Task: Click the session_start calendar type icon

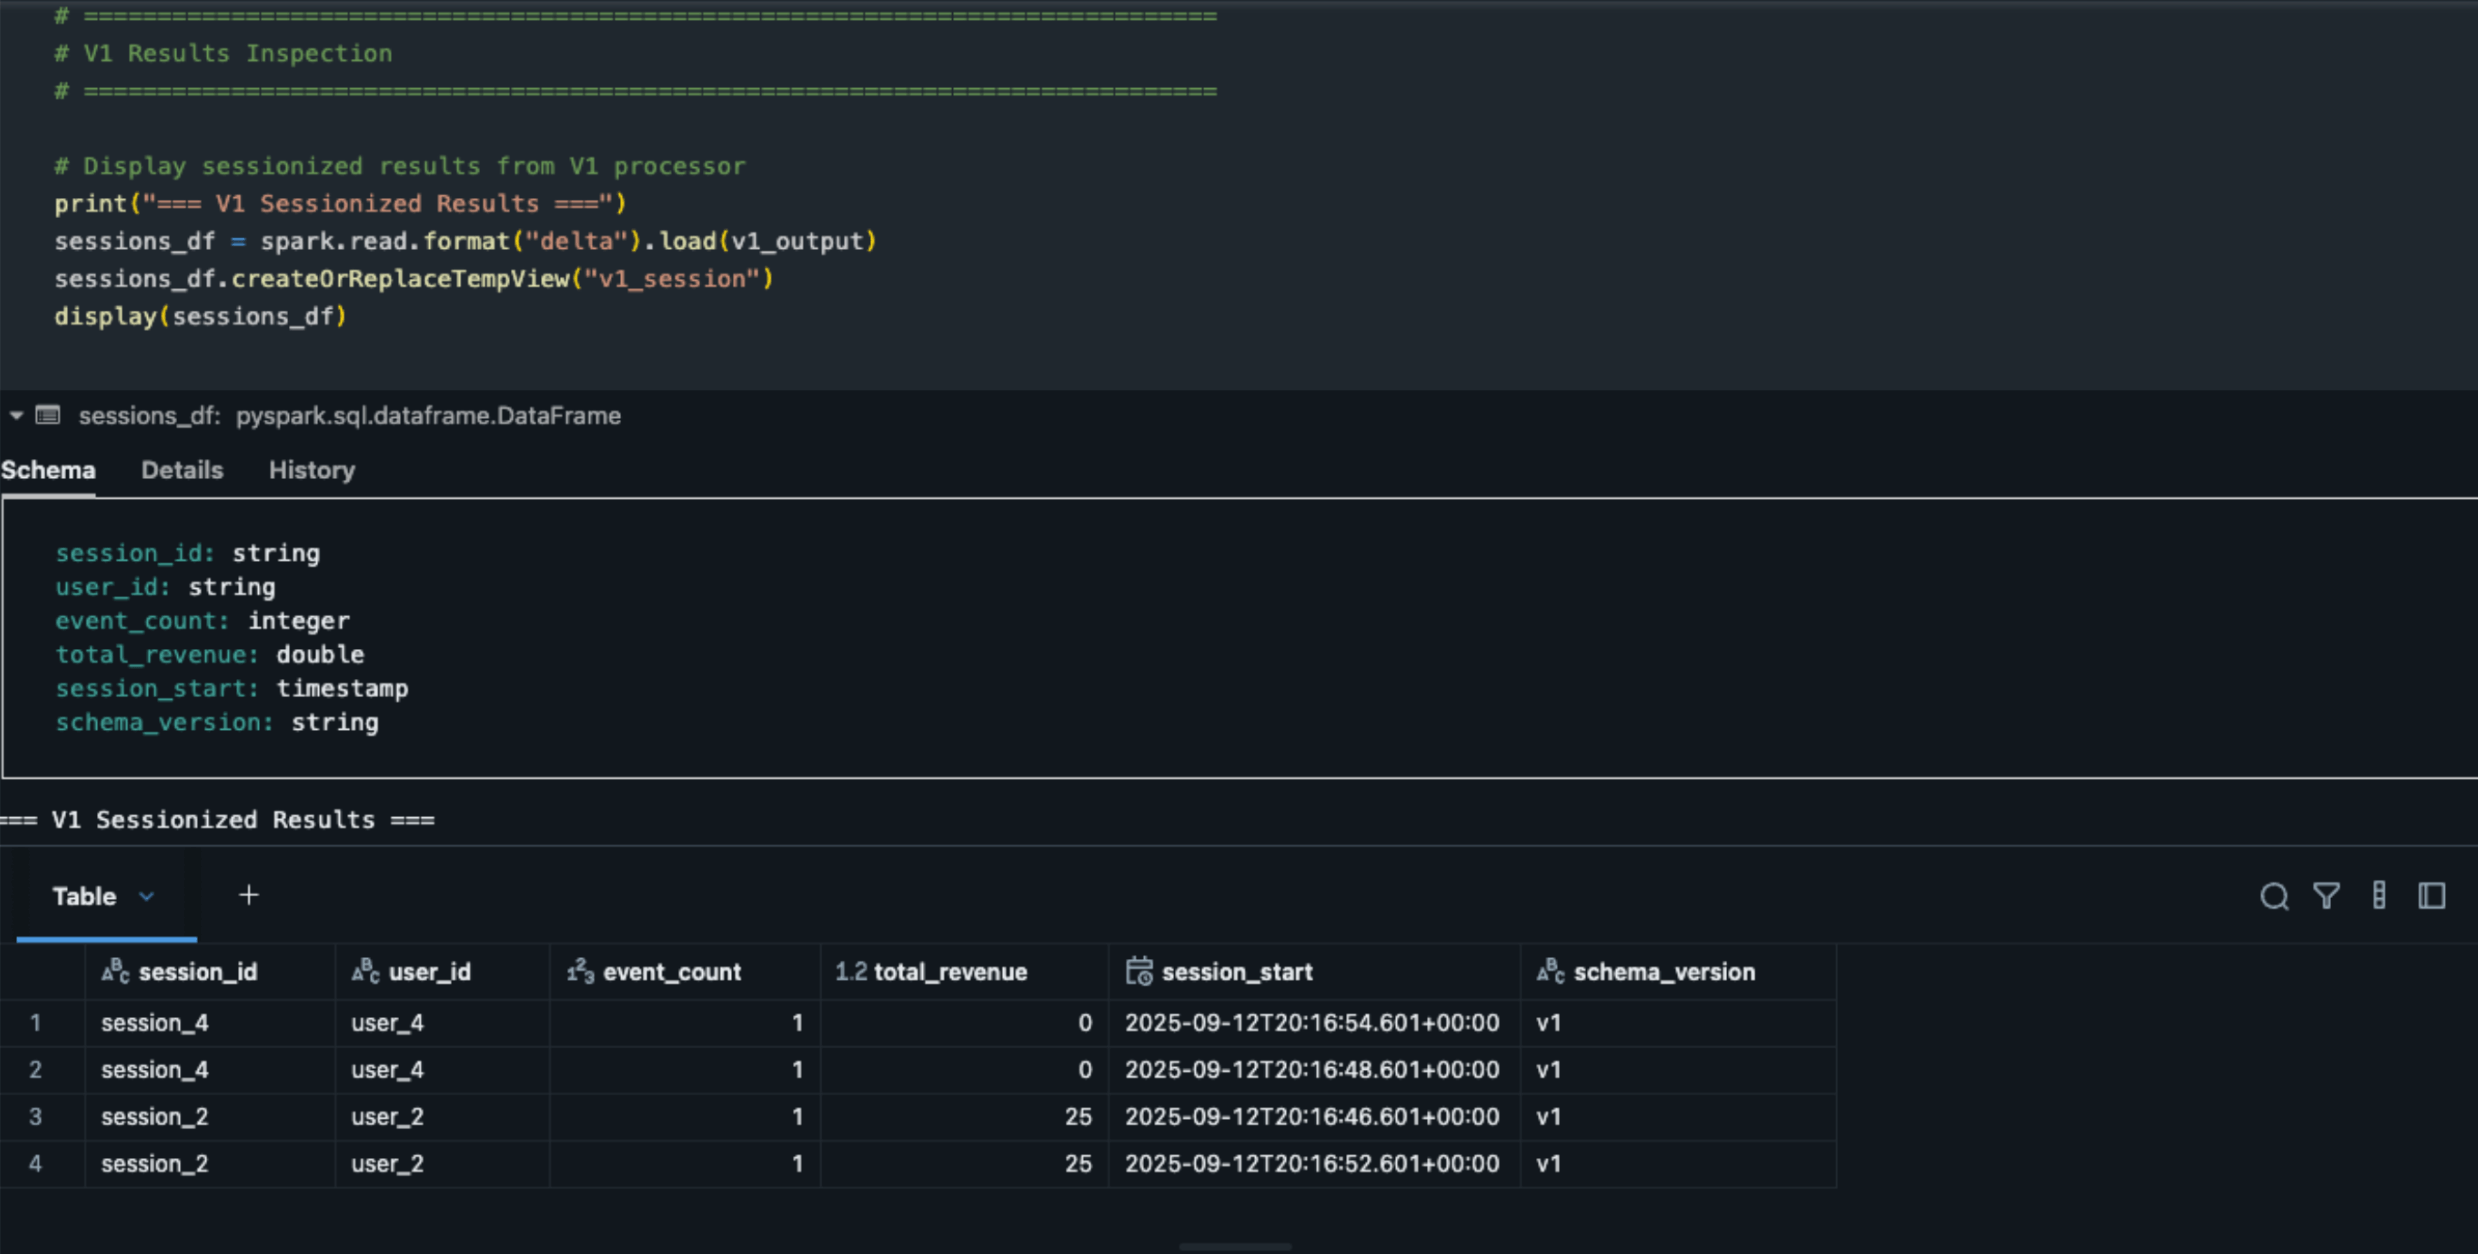Action: pos(1138,971)
